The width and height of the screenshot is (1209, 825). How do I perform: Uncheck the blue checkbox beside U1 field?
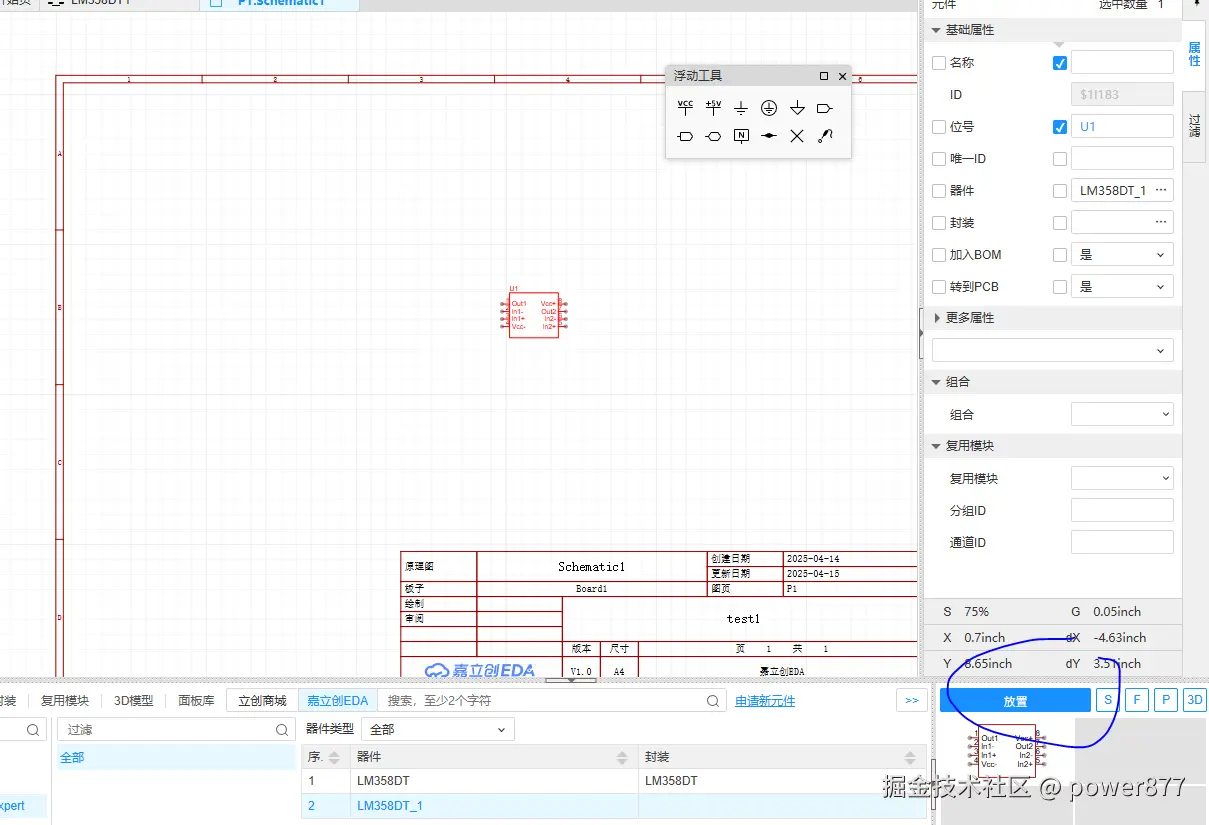tap(1060, 127)
